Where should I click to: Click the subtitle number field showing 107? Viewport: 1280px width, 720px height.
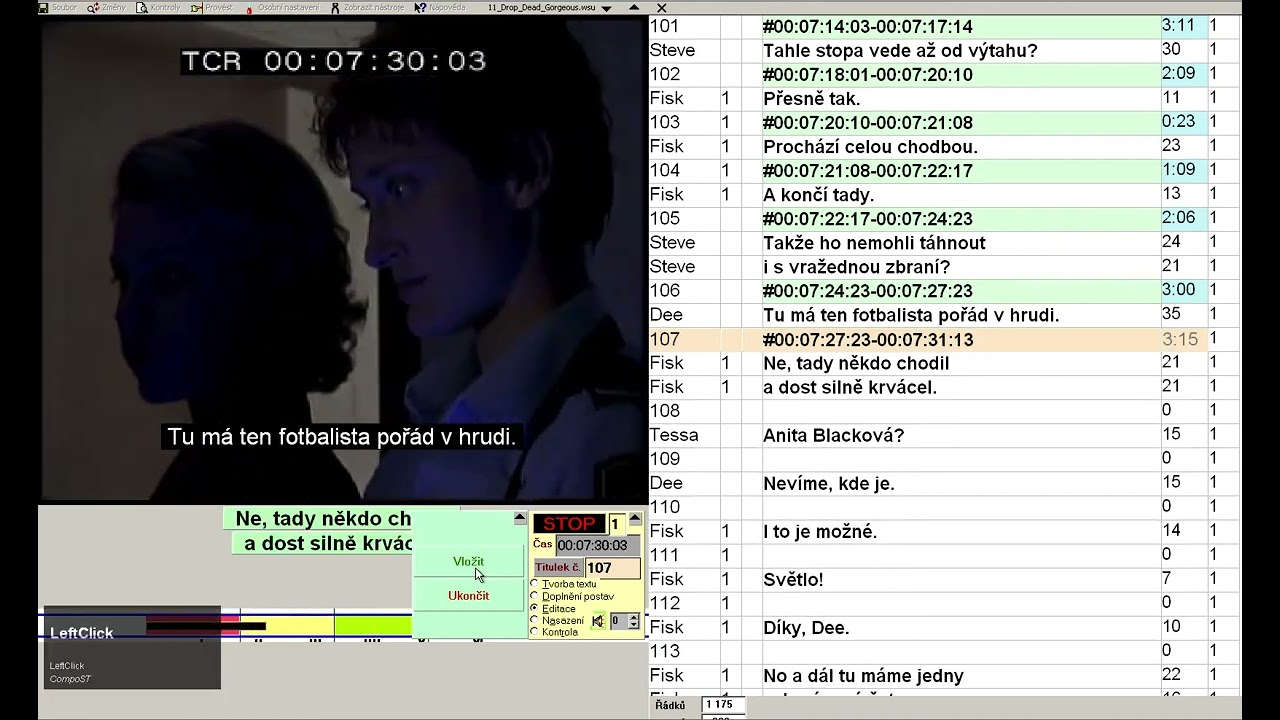coord(612,567)
